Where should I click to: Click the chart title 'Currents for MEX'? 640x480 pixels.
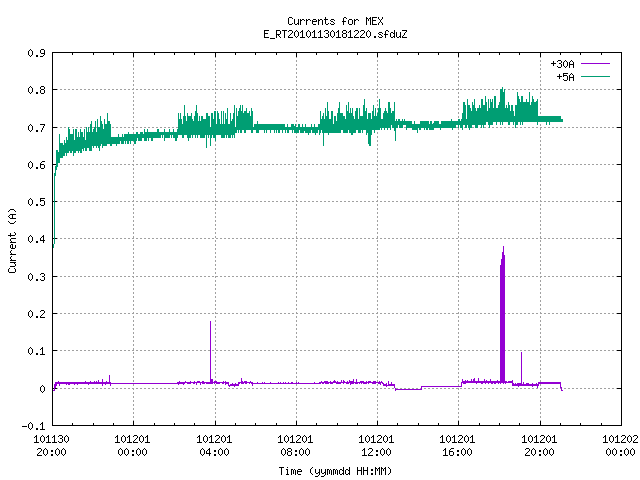(x=335, y=21)
